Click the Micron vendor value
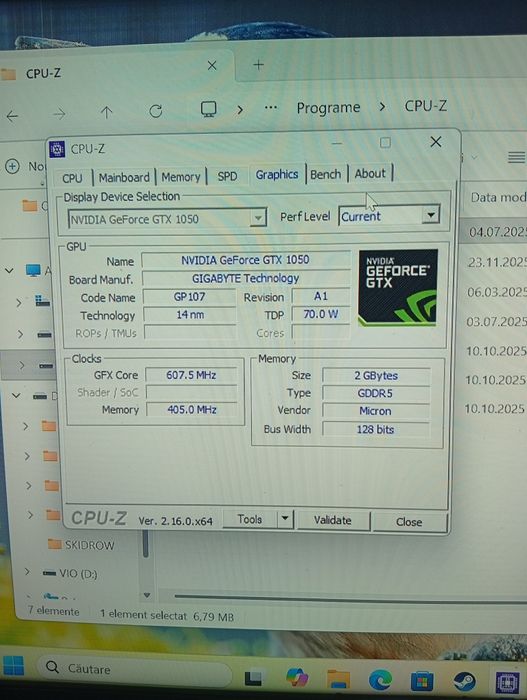This screenshot has width=527, height=700. (376, 411)
